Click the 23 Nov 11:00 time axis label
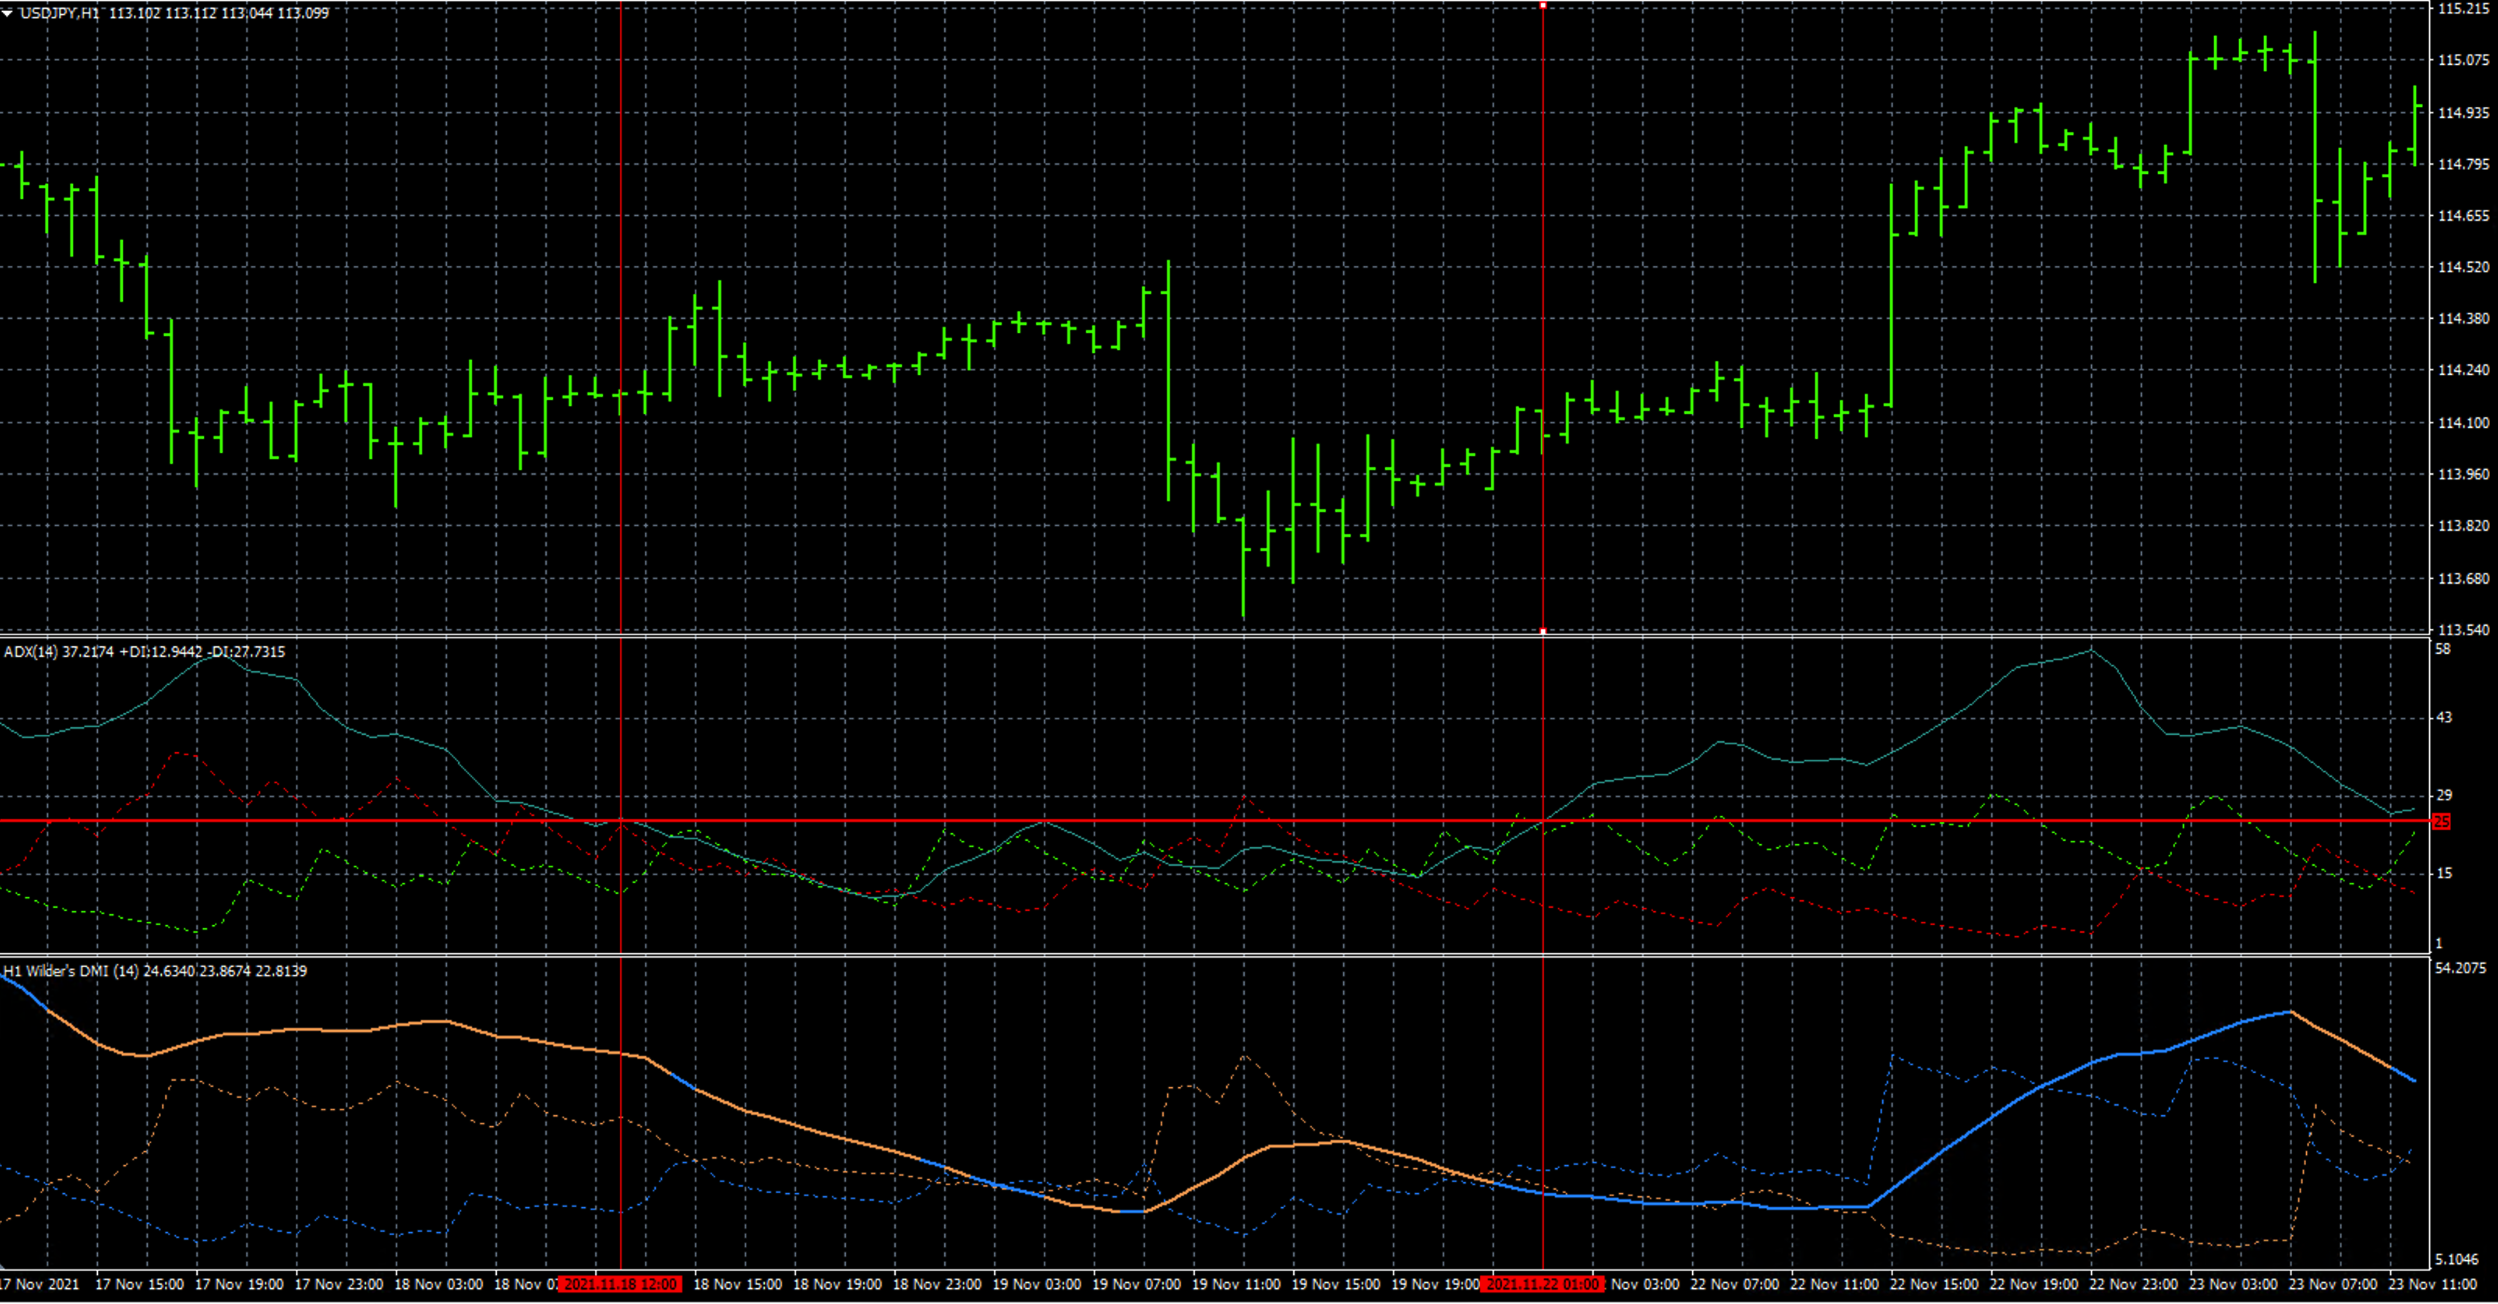The height and width of the screenshot is (1304, 2498). tap(2432, 1284)
